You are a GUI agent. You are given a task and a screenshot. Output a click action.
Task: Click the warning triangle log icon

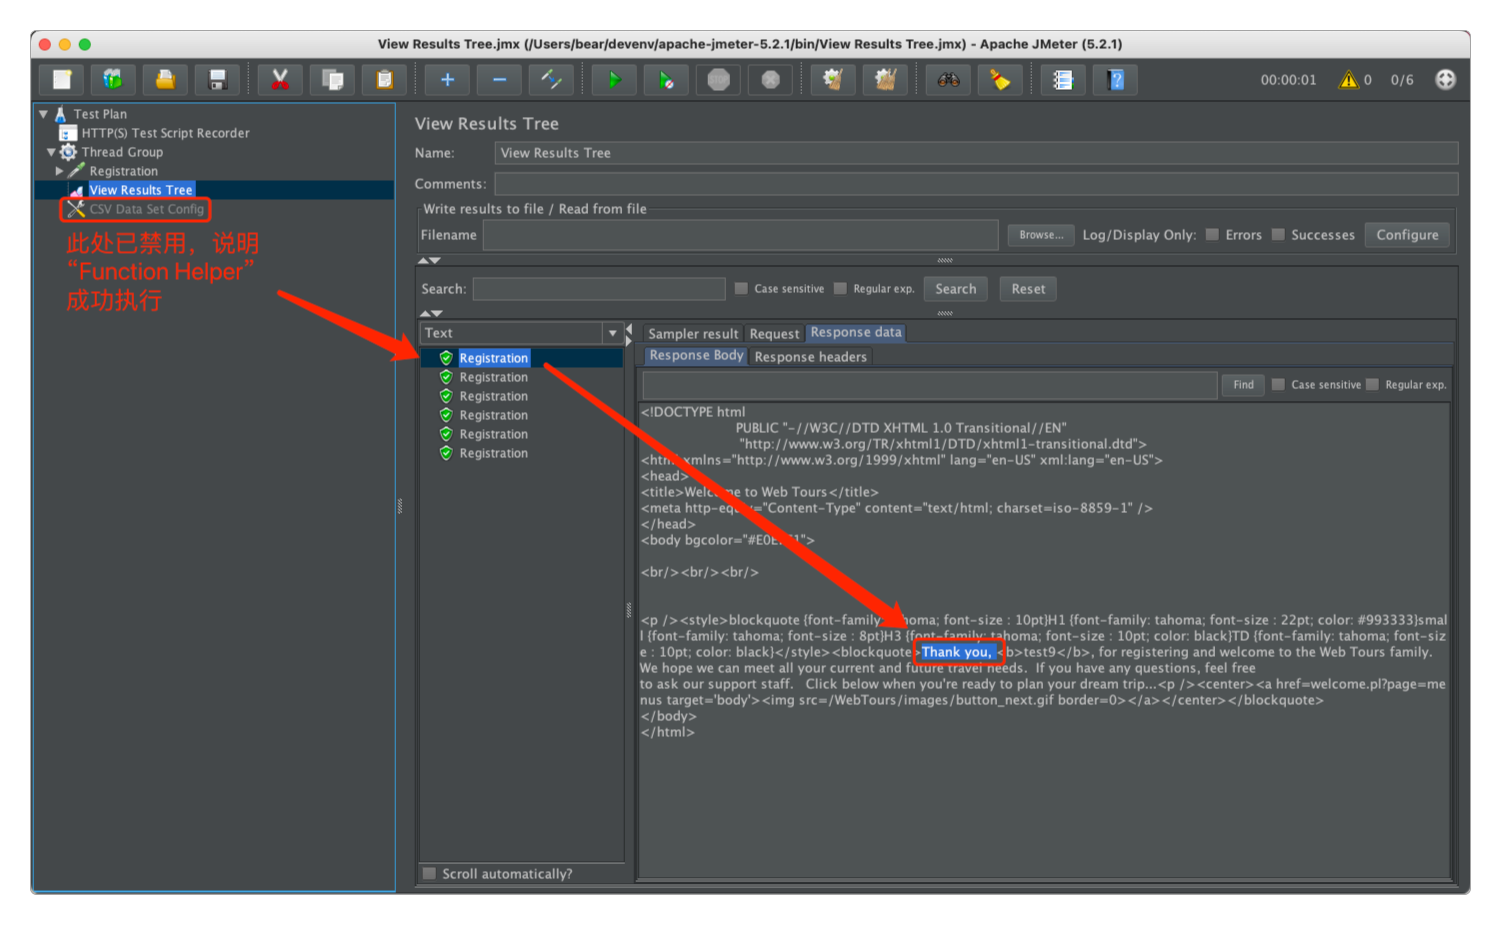[1349, 80]
